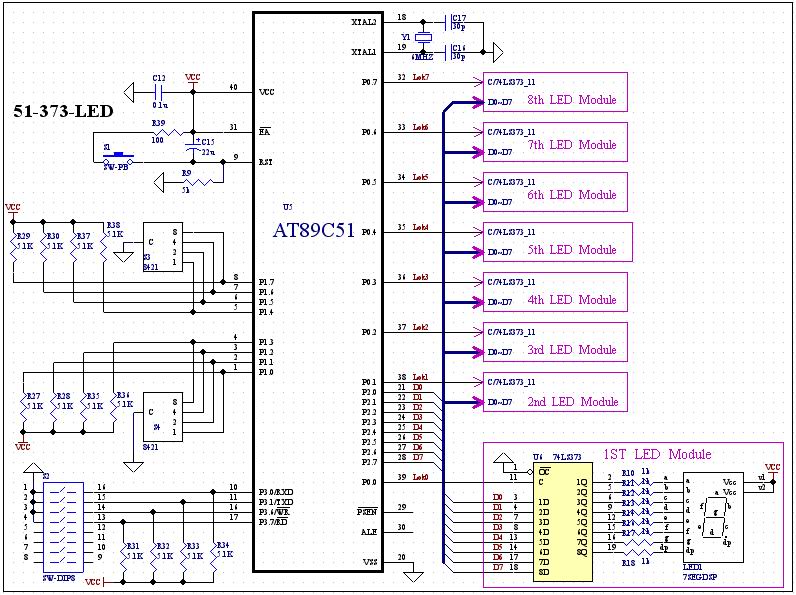
Task: Click the XTAL1 pin label
Action: (363, 52)
